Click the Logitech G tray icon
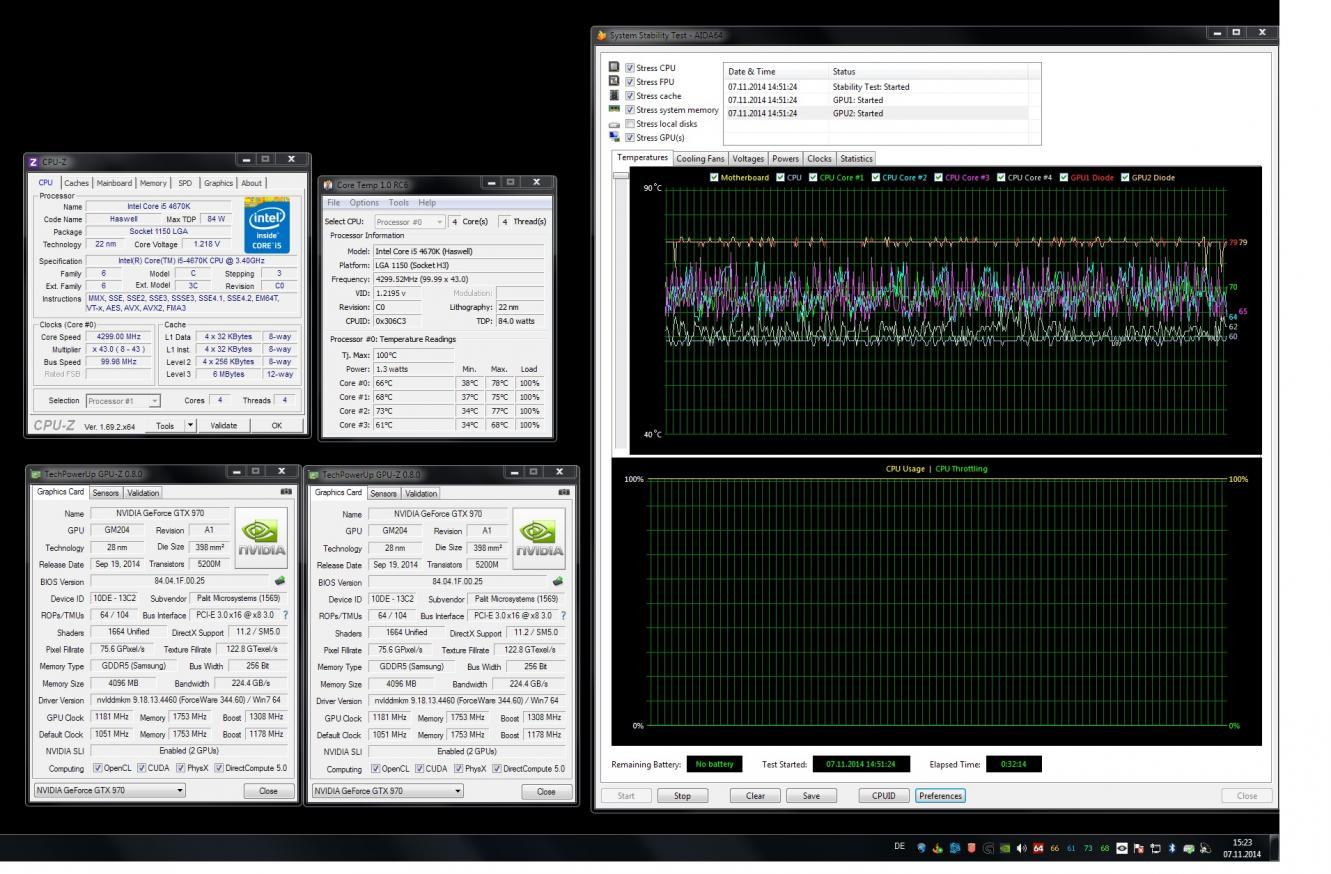Image resolution: width=1331 pixels, height=874 pixels. coord(988,848)
